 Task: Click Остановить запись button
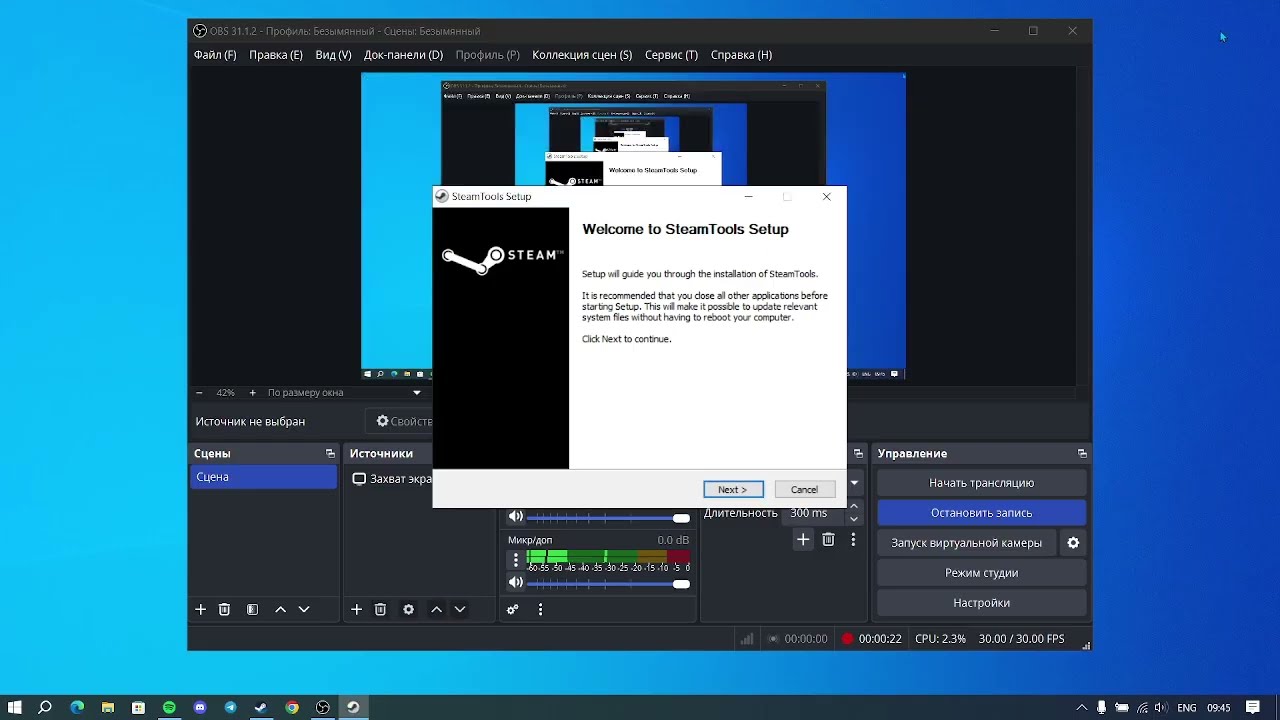tap(981, 513)
